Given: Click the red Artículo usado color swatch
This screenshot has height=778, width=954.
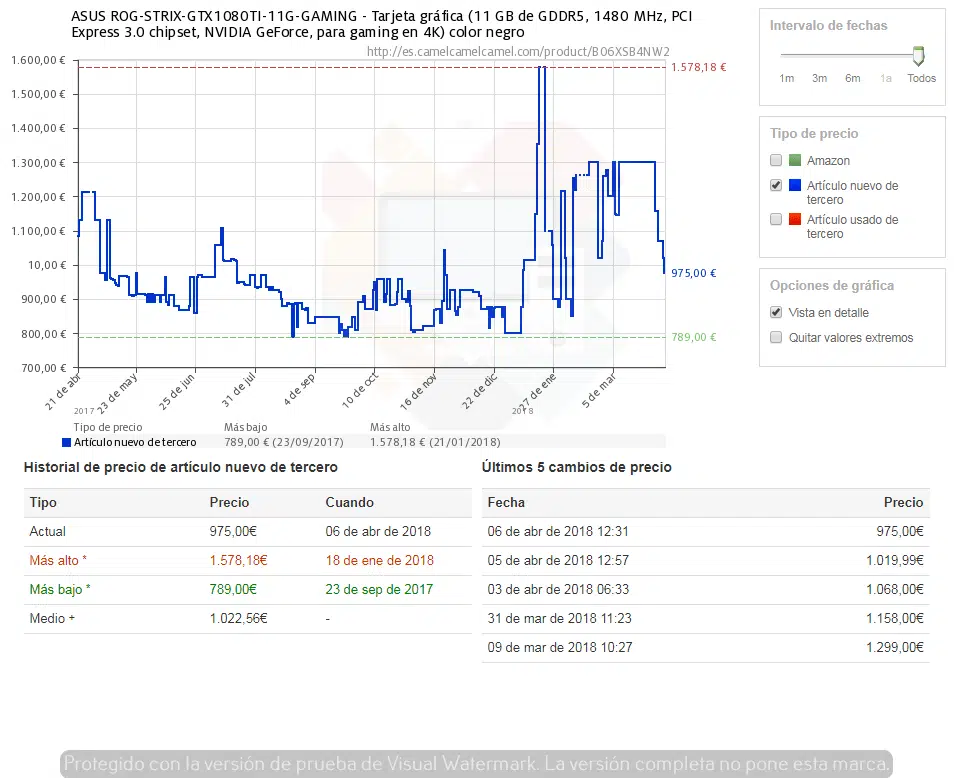Looking at the screenshot, I should [x=795, y=219].
